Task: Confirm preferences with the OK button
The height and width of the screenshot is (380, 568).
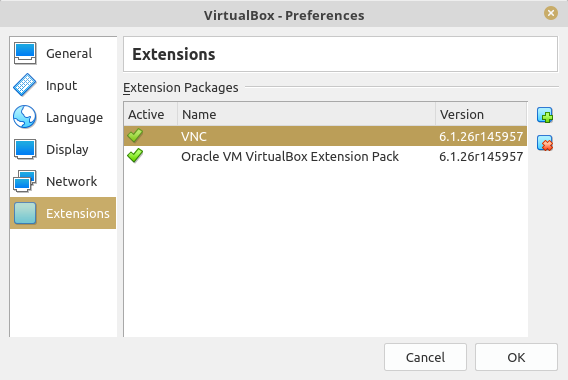Action: (x=516, y=357)
